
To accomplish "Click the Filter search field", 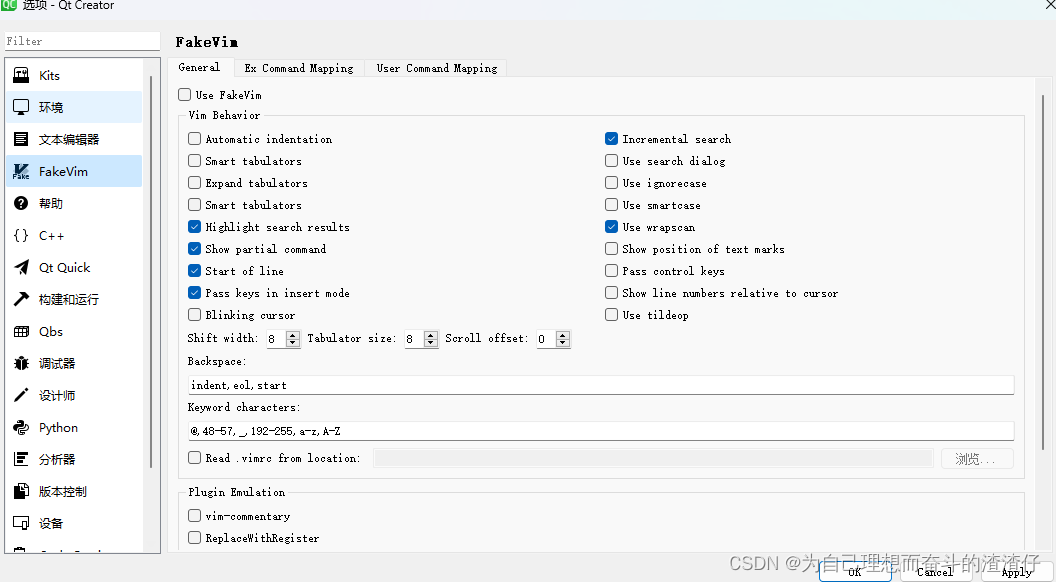I will coord(82,41).
